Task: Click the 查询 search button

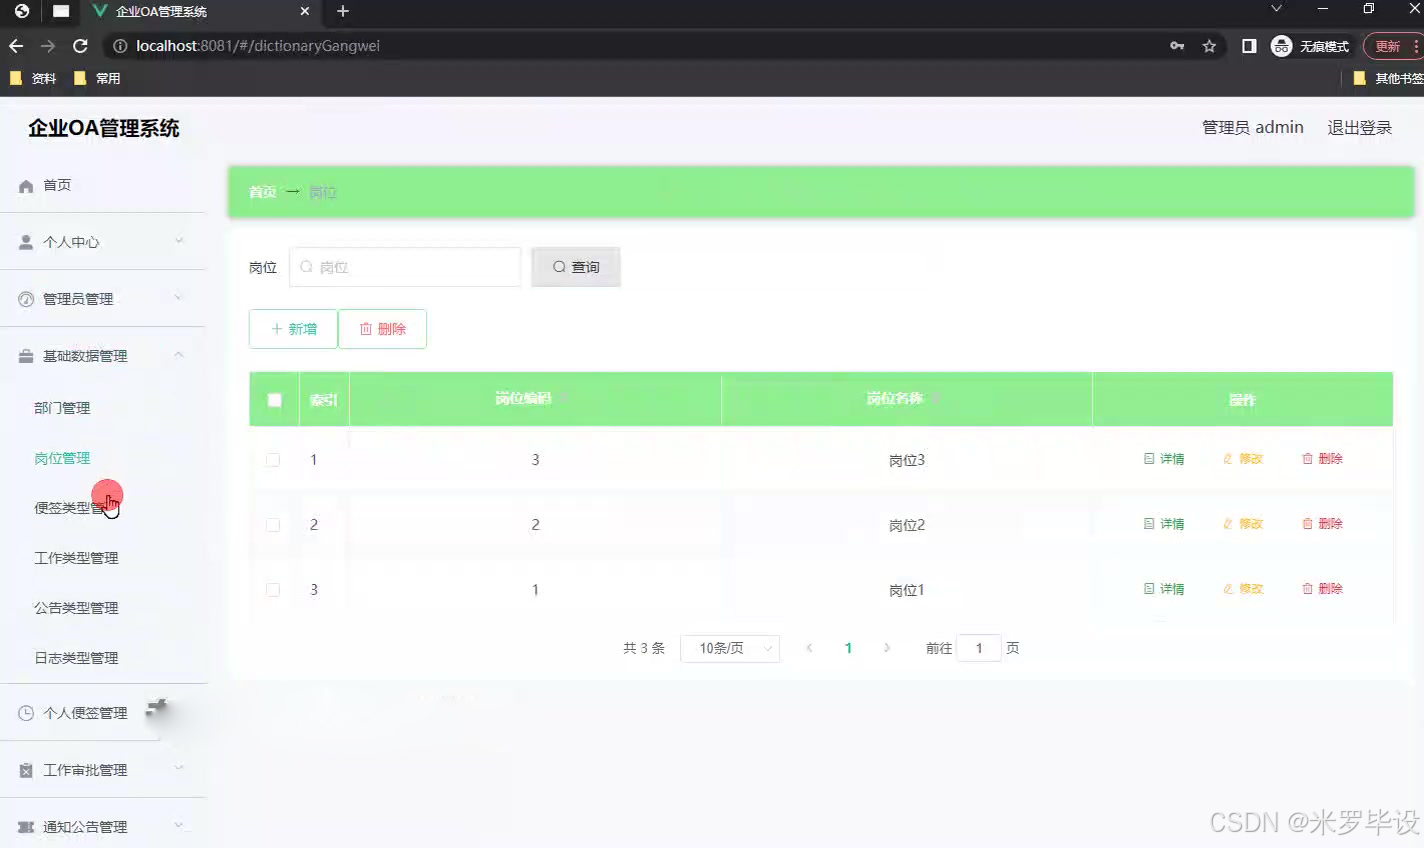Action: (x=576, y=267)
